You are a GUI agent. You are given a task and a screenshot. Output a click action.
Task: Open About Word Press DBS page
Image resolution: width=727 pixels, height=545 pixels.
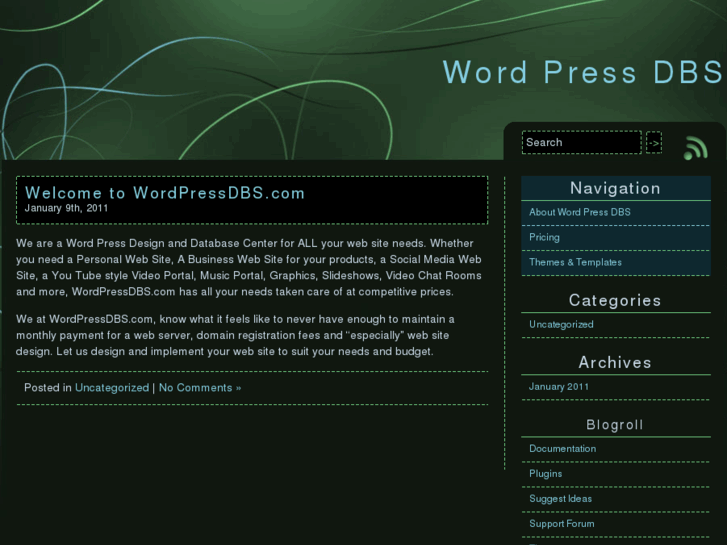click(580, 212)
